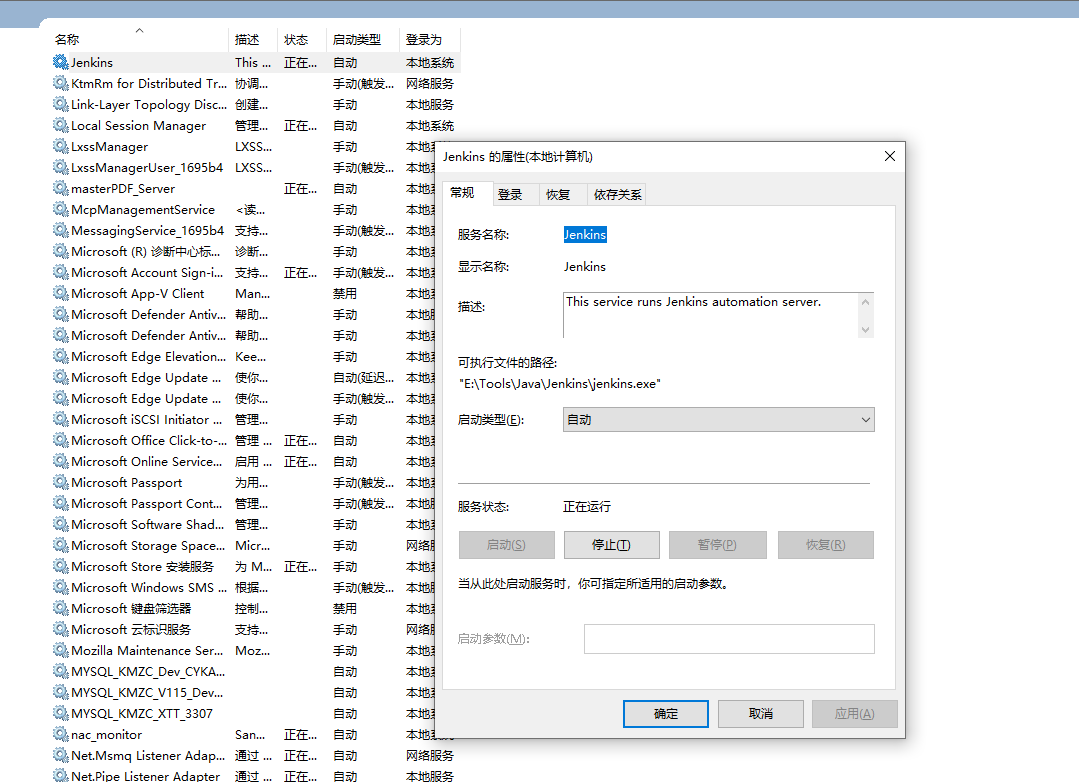1079x782 pixels.
Task: Click gear icon of Microsoft Storage Space service
Action: coord(61,545)
